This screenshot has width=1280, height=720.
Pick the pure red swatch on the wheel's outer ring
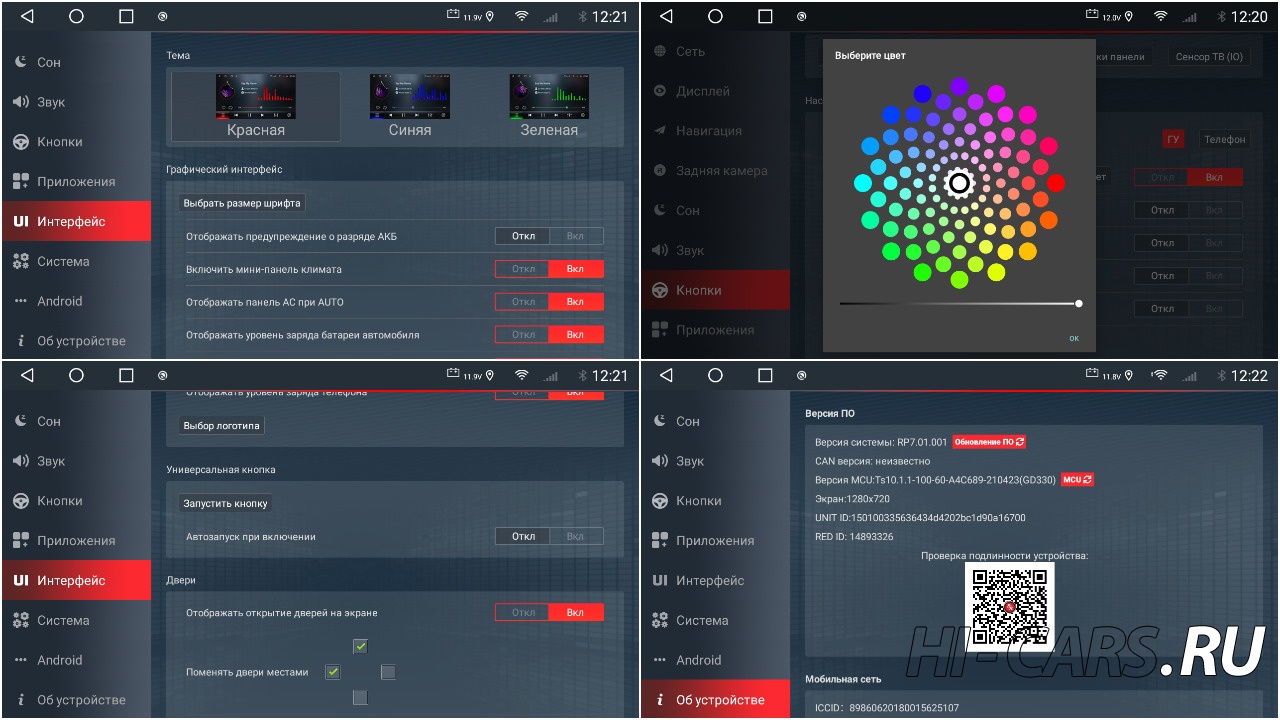pyautogui.click(x=1056, y=183)
